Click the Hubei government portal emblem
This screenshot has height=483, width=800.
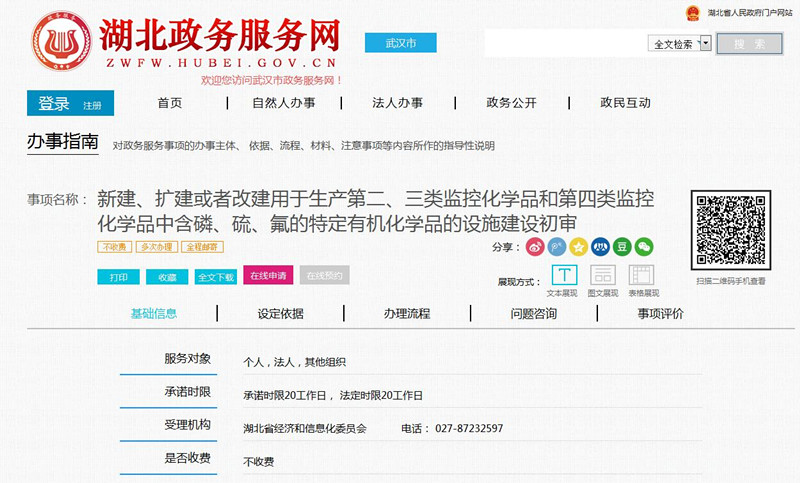[692, 14]
